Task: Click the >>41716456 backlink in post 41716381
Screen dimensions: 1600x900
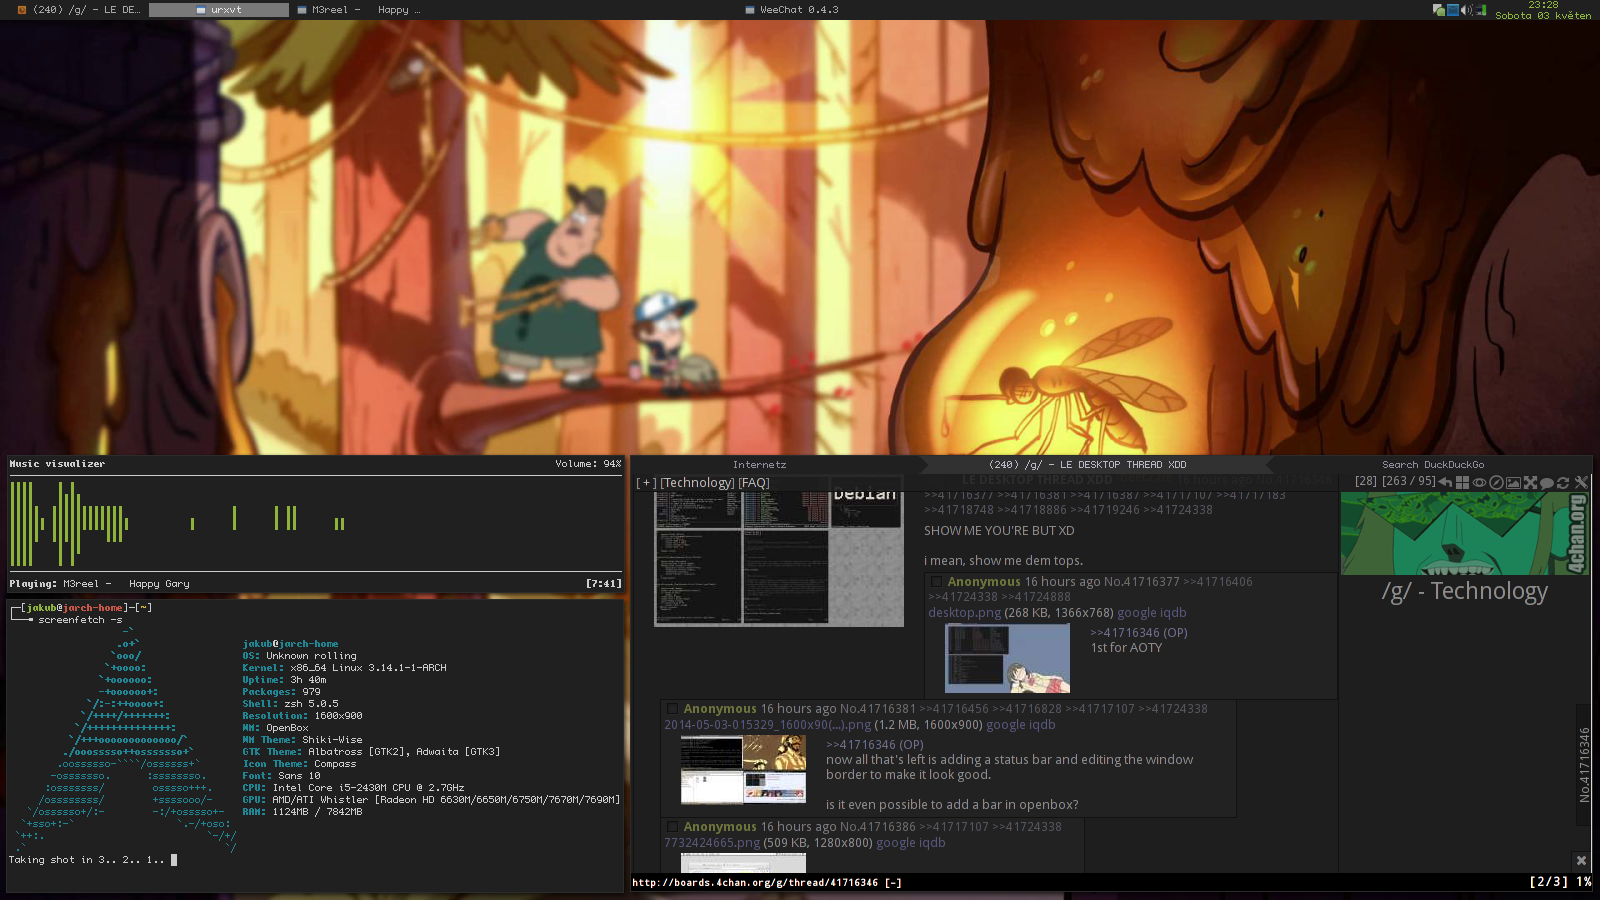Action: tap(954, 709)
